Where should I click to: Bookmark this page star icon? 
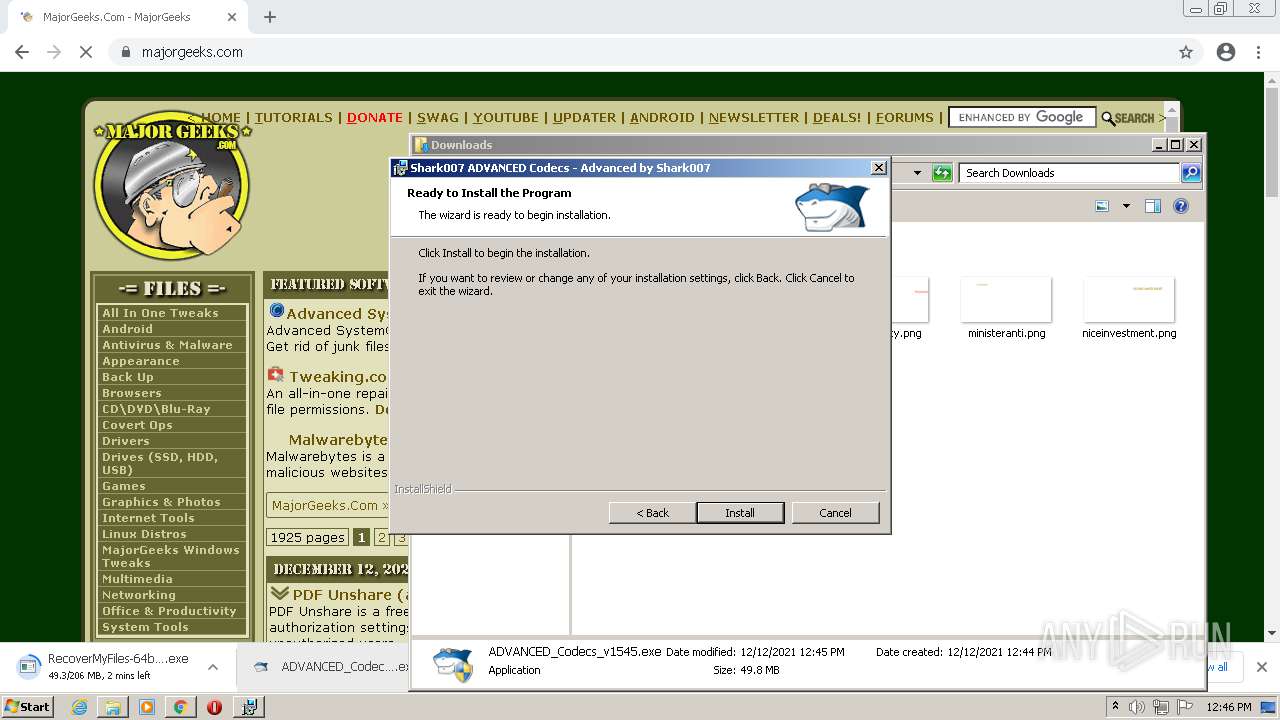[x=1186, y=52]
